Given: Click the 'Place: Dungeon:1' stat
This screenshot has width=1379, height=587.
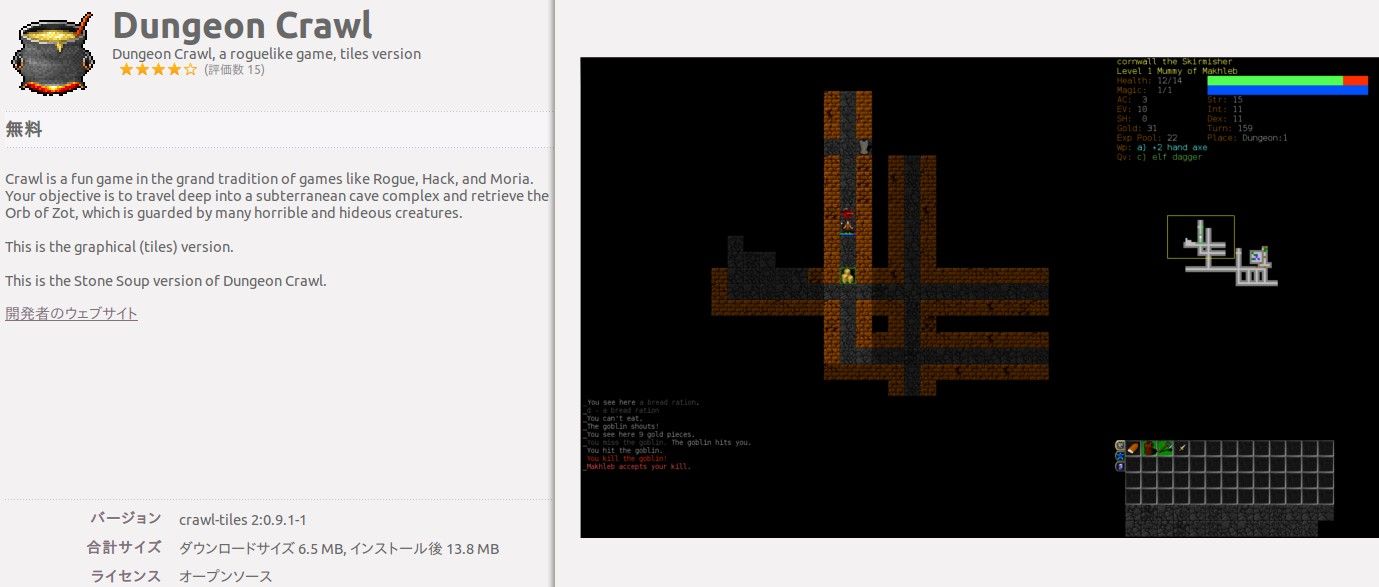Looking at the screenshot, I should click(x=1248, y=138).
